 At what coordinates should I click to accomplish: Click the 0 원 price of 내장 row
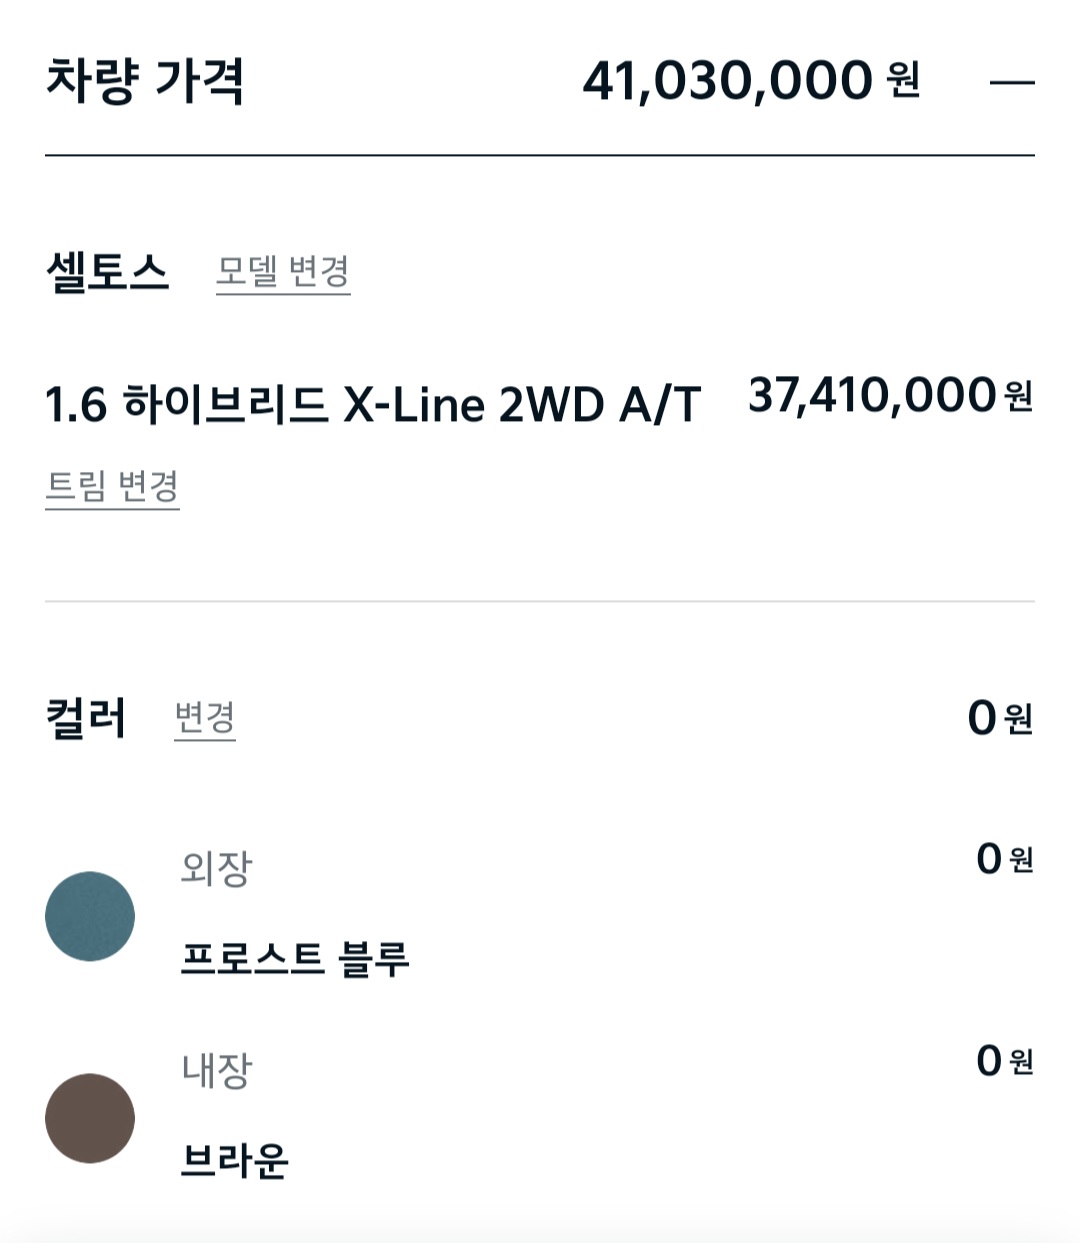point(1004,1061)
